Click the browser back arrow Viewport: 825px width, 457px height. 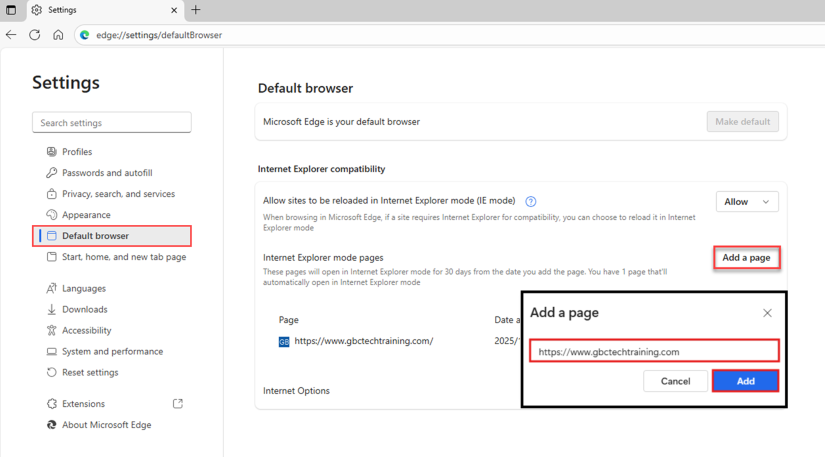[x=11, y=35]
